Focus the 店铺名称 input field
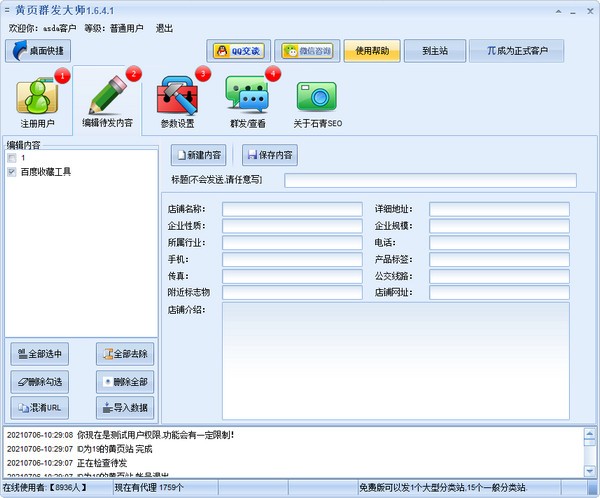This screenshot has height=498, width=600. click(x=292, y=209)
